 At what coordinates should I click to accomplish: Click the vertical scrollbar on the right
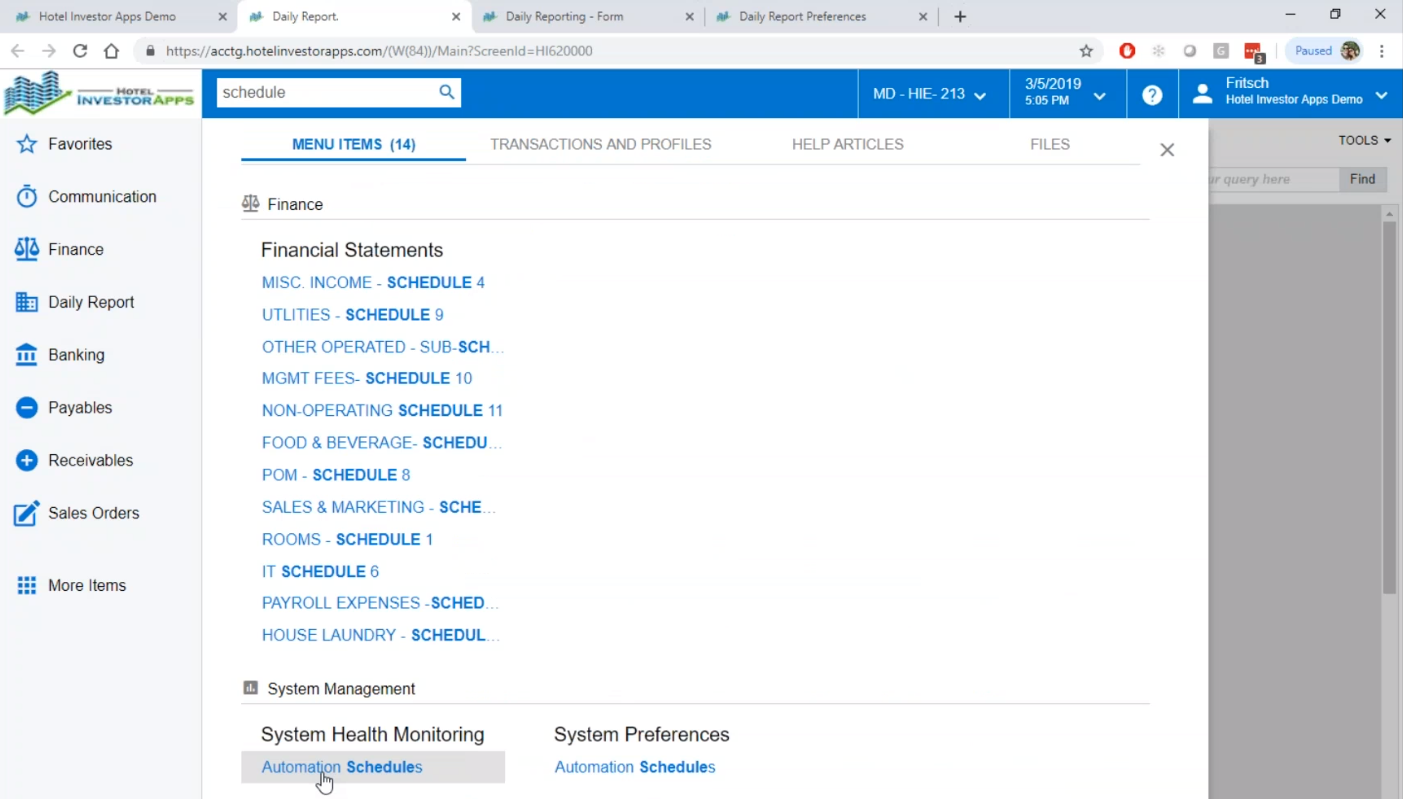click(1389, 407)
